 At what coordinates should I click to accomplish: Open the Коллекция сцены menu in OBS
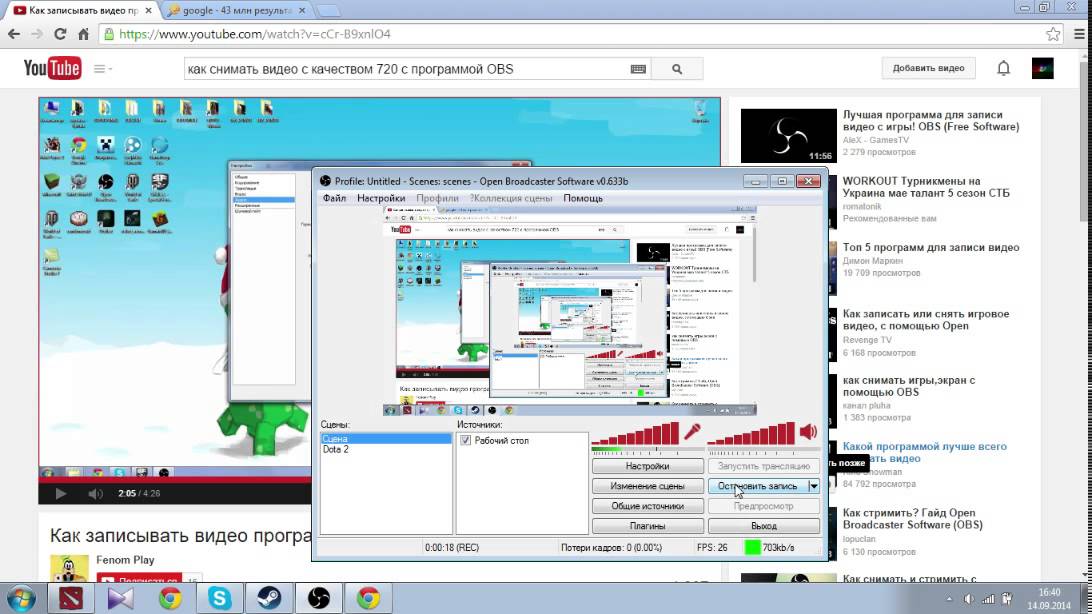click(x=511, y=198)
